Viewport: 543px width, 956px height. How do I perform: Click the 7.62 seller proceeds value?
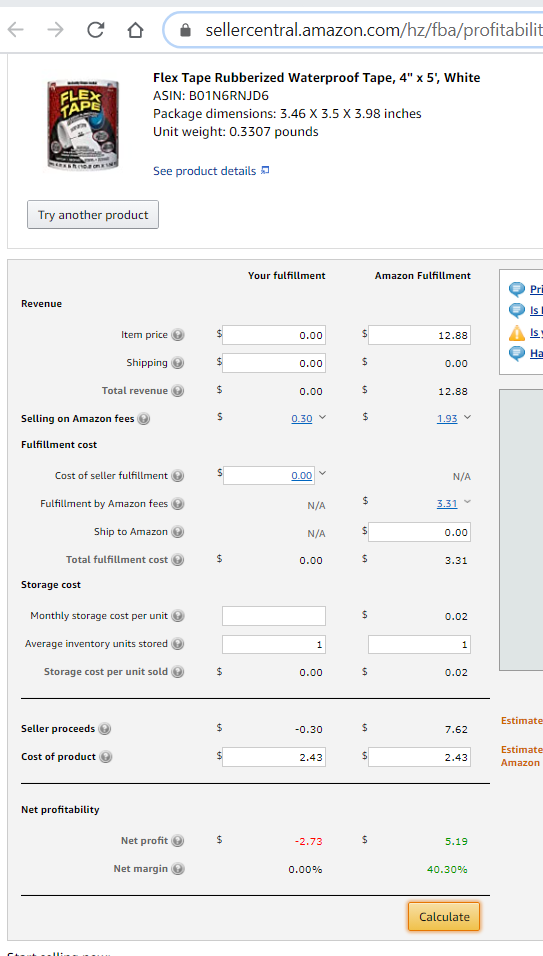(456, 729)
